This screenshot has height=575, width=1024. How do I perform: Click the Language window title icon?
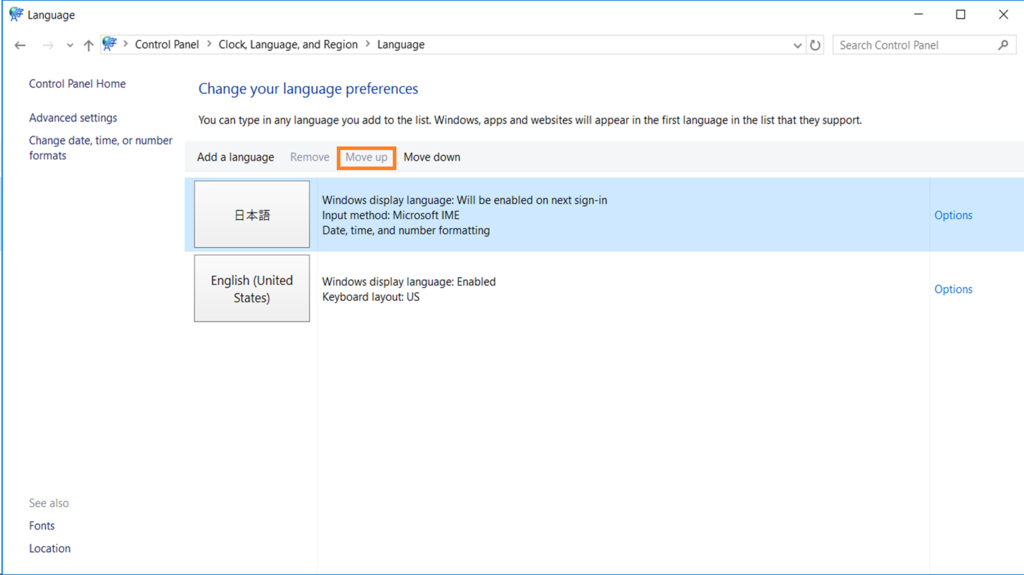(x=16, y=14)
